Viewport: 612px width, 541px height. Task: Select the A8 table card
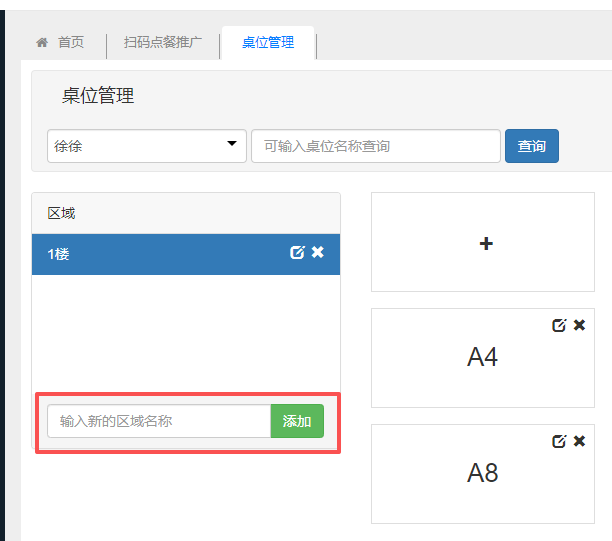pos(482,475)
